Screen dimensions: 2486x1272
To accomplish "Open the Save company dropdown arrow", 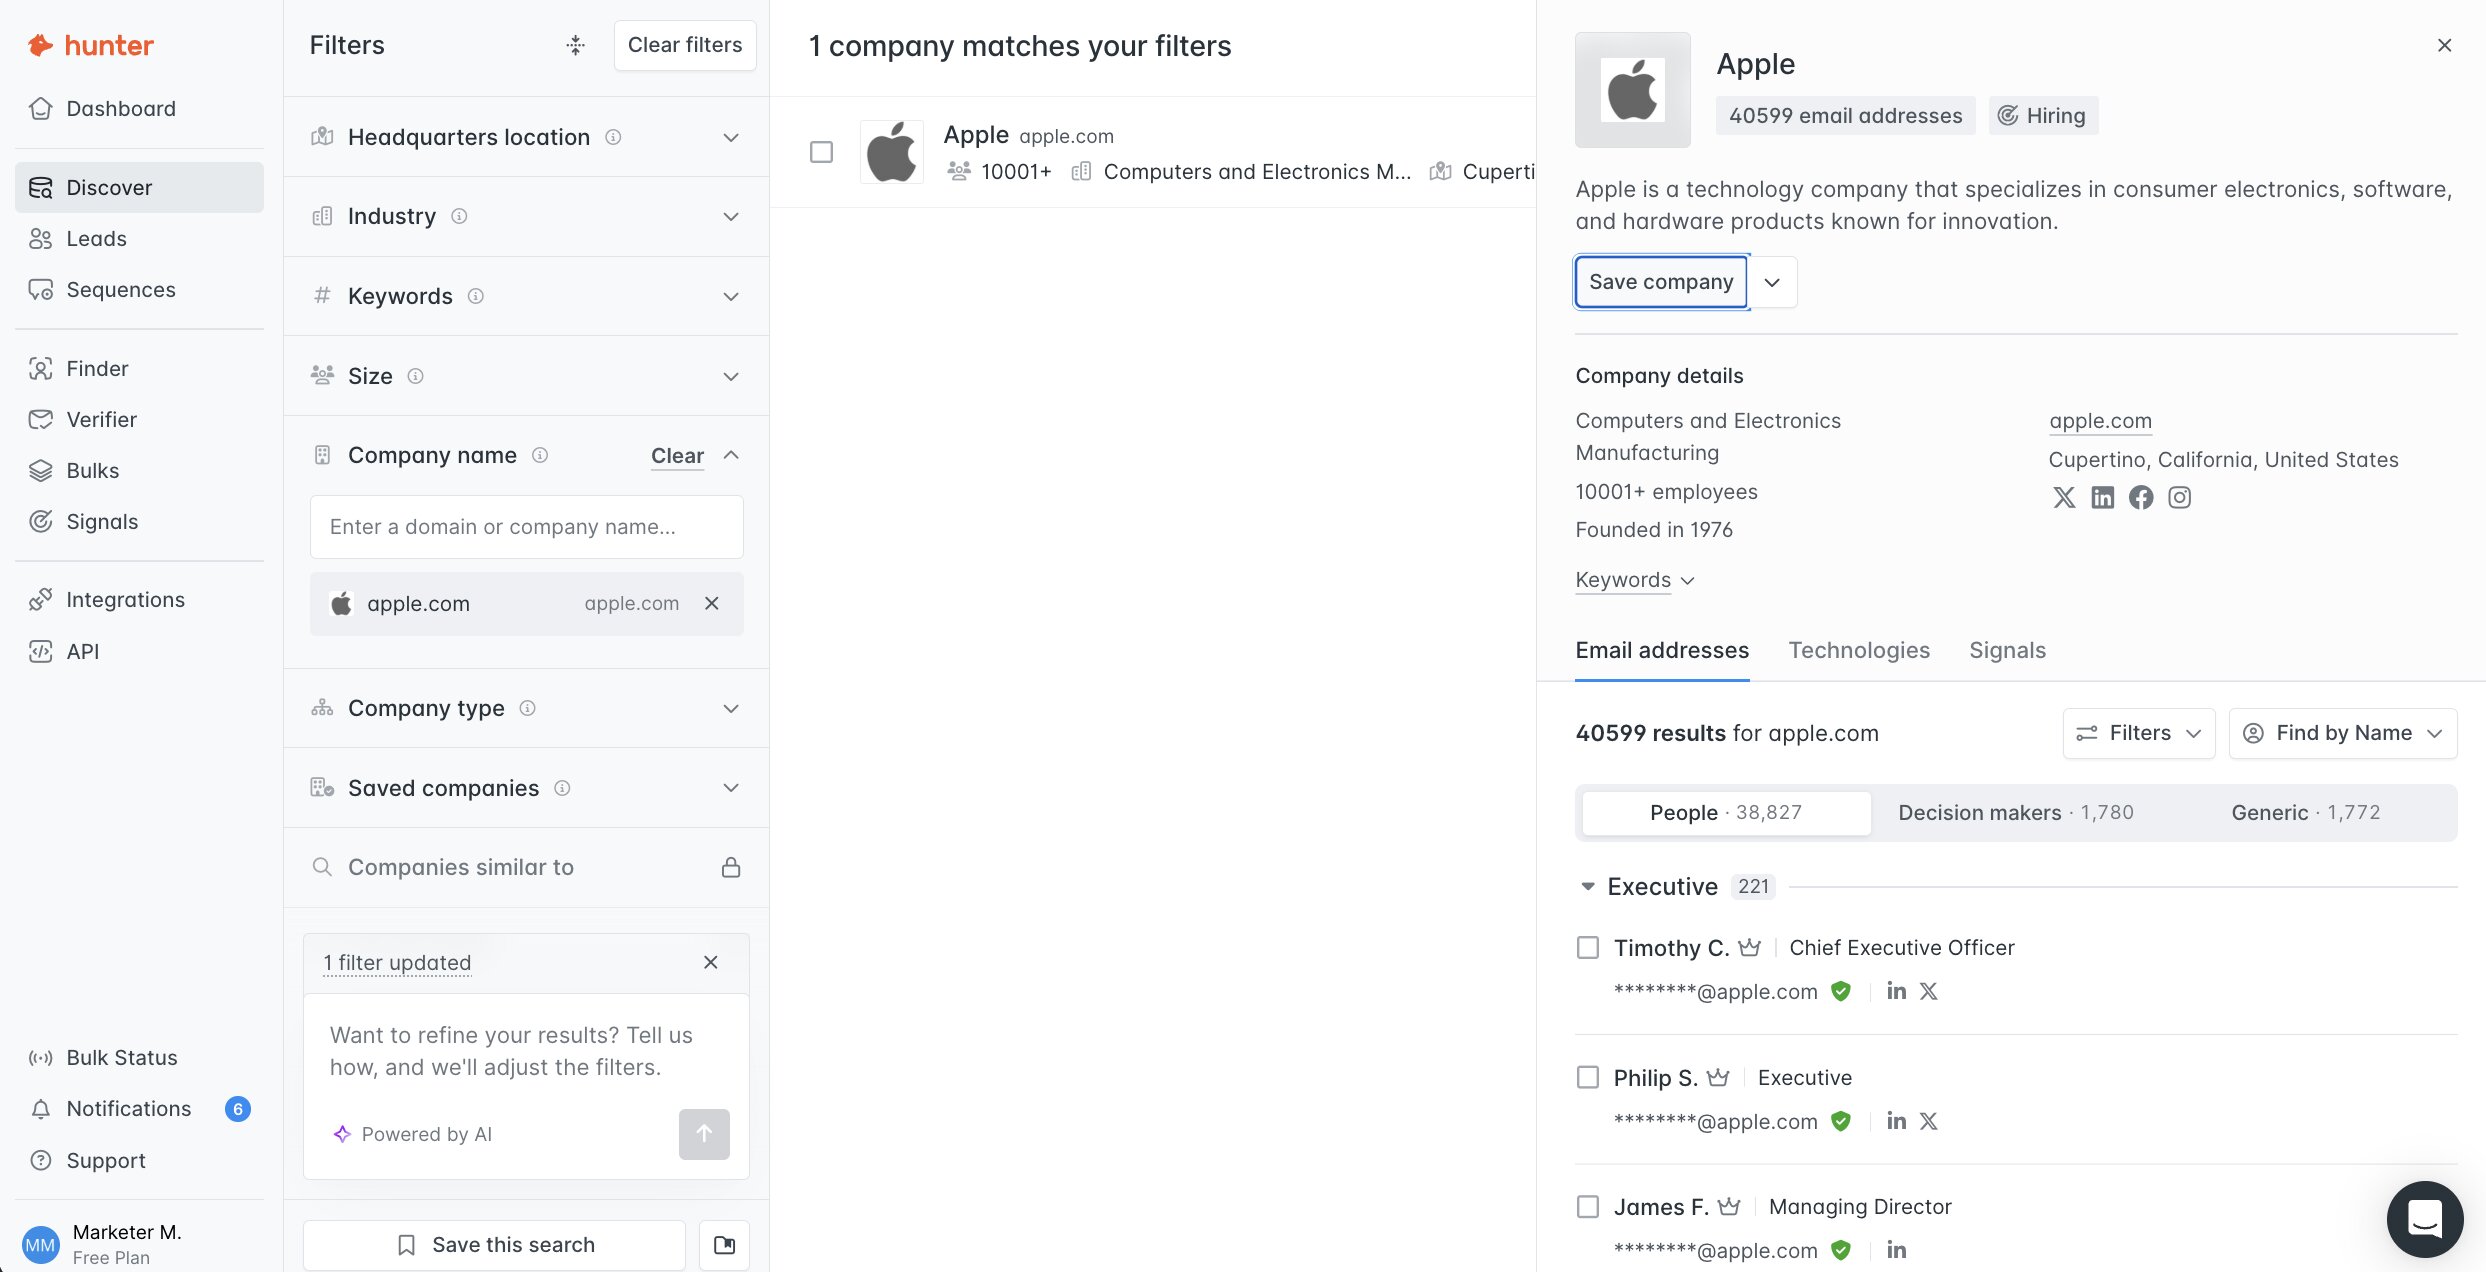I will click(x=1772, y=282).
